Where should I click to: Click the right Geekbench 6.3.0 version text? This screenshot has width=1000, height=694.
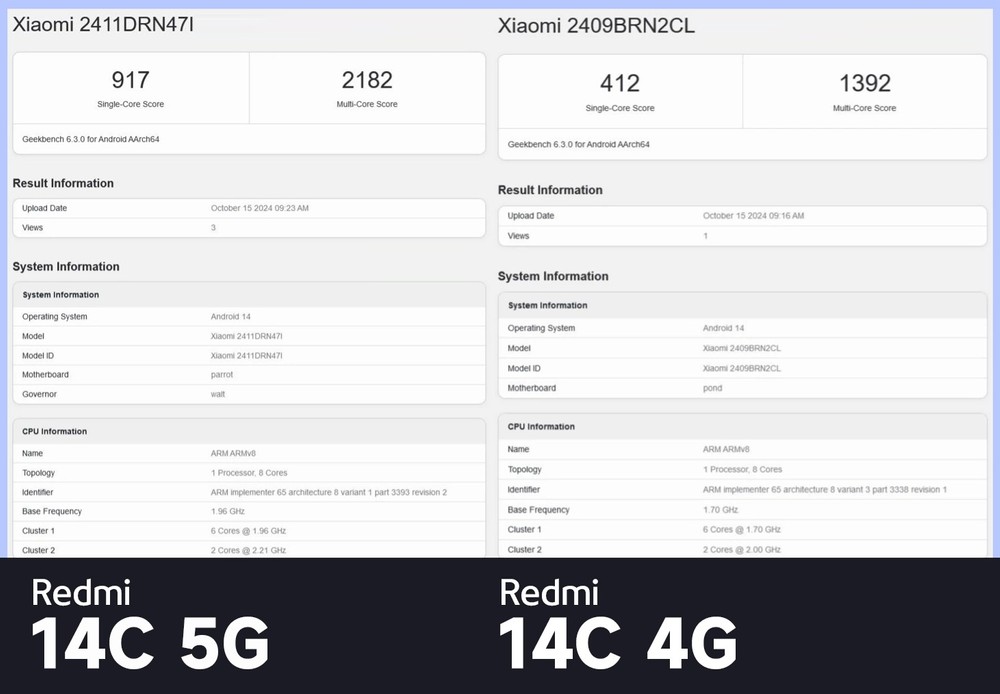pyautogui.click(x=579, y=144)
